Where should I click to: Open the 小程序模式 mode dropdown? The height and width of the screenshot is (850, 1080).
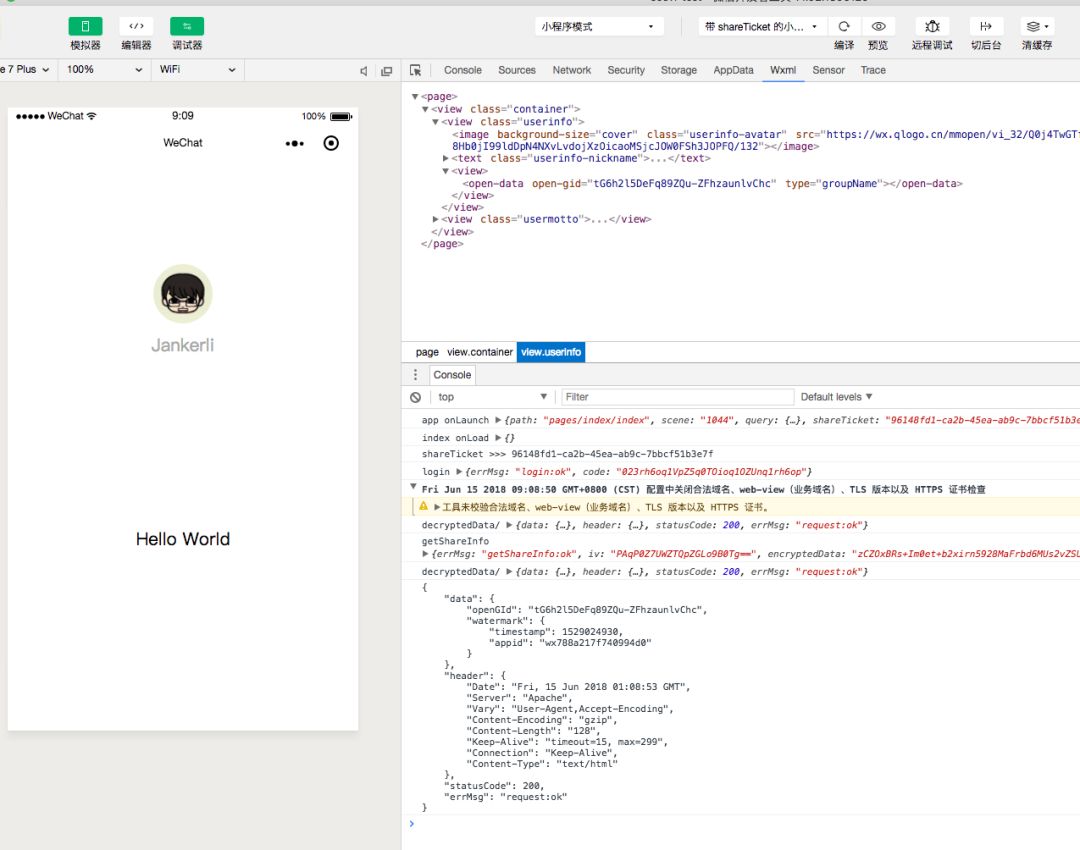599,27
